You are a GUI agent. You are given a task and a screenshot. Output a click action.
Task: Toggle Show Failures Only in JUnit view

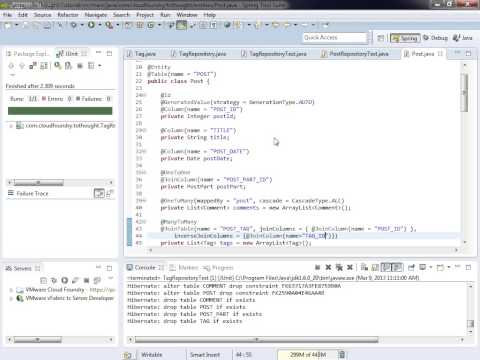[x=33, y=66]
